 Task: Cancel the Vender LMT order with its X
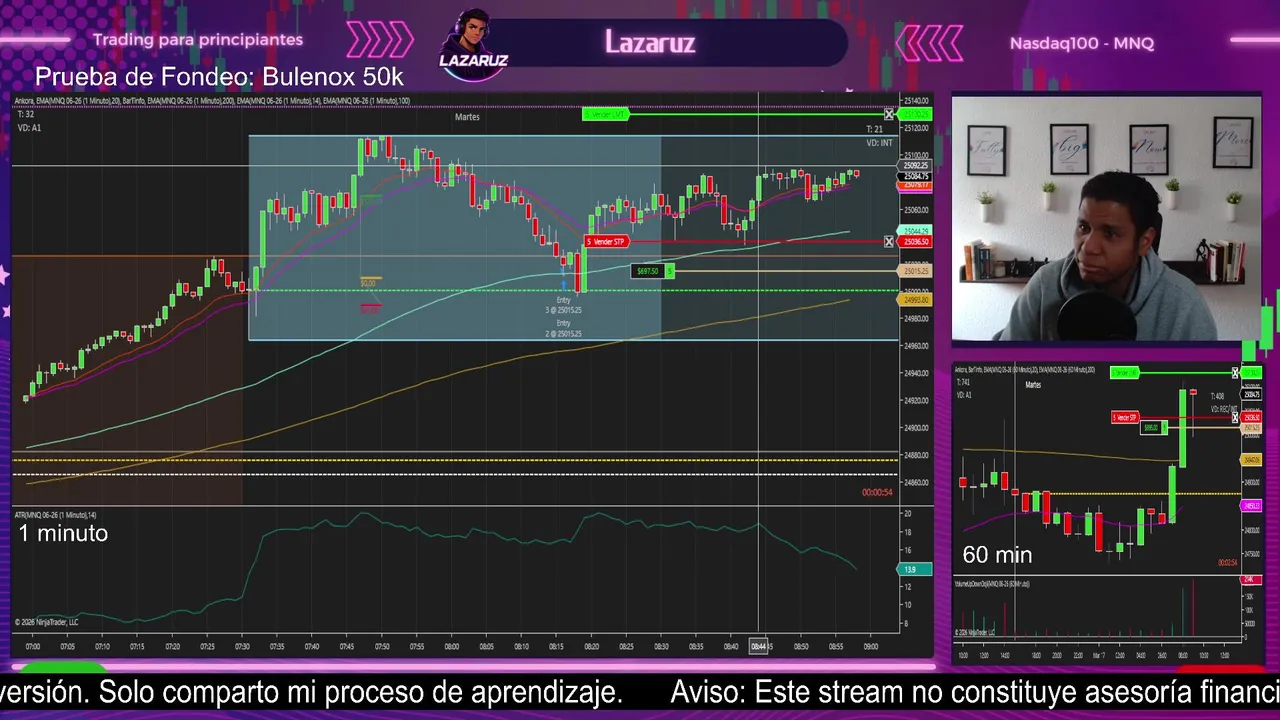coord(889,115)
